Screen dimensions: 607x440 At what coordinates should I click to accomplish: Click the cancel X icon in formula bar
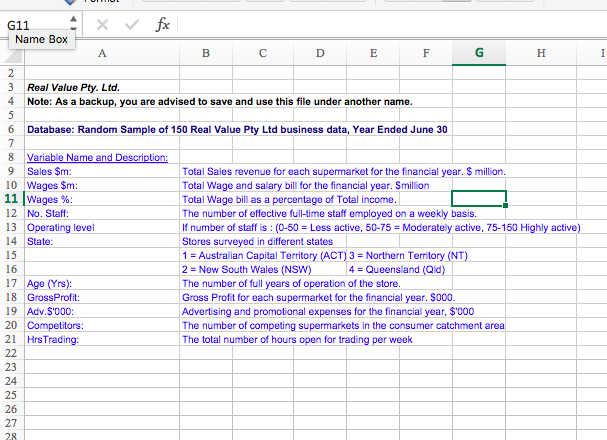tap(102, 25)
